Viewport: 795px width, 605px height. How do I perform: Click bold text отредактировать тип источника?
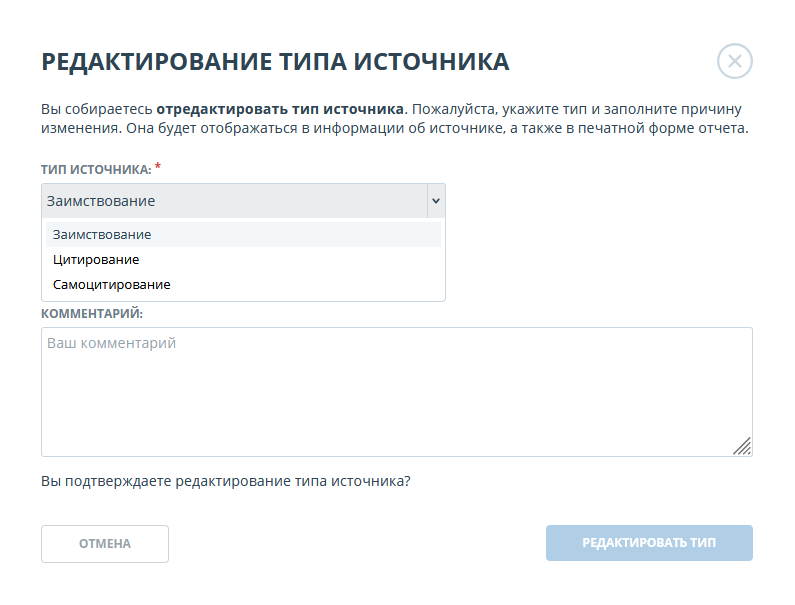(280, 108)
